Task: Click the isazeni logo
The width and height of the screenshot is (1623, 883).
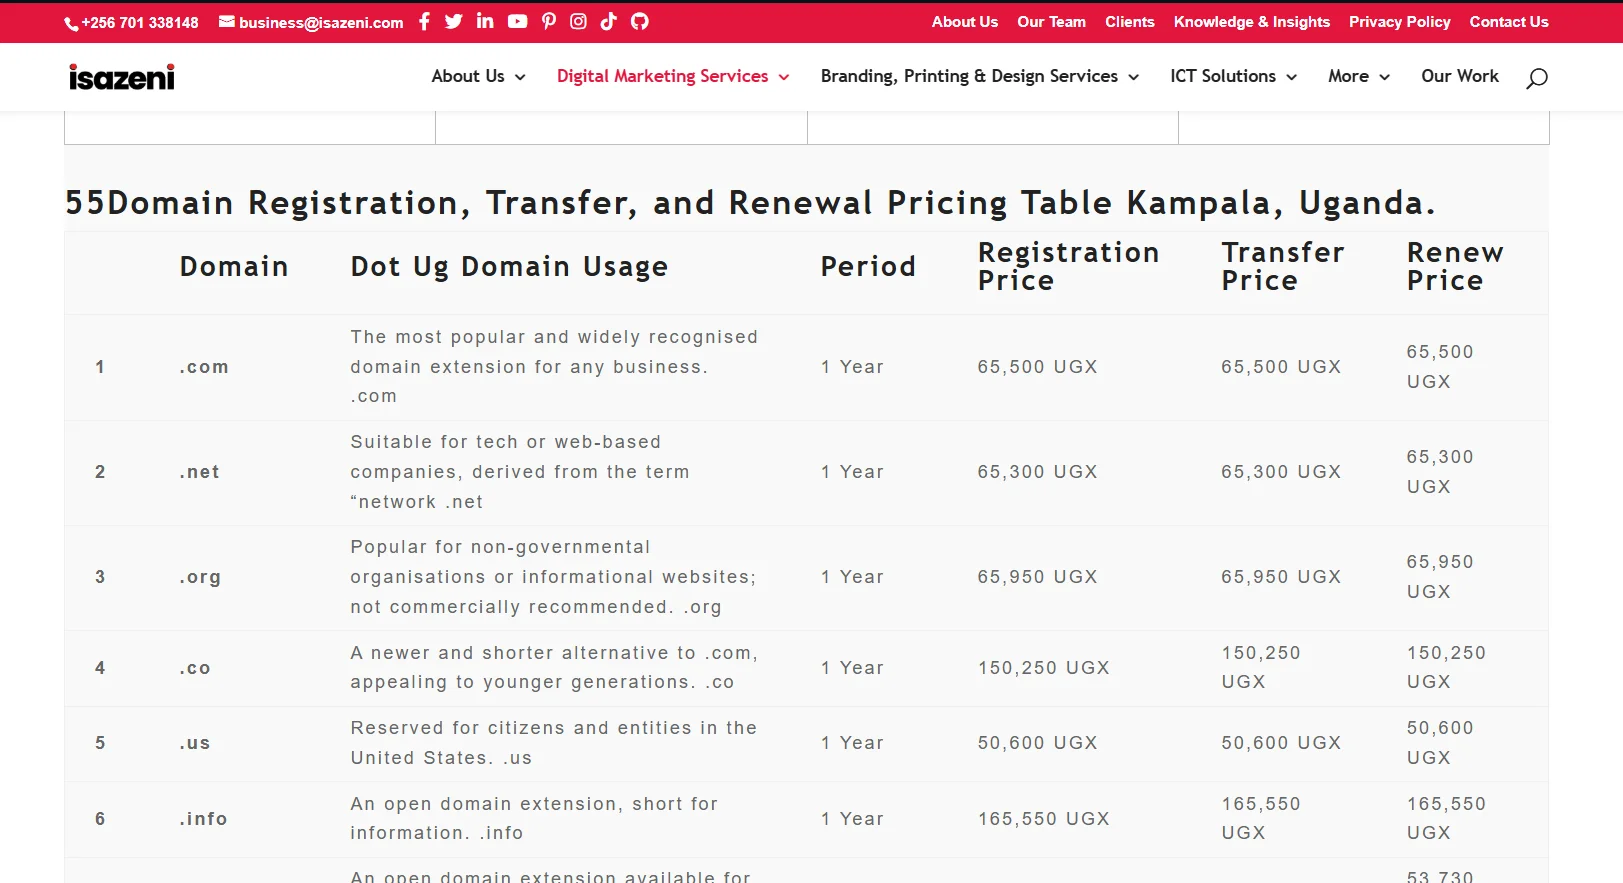Action: click(x=122, y=77)
